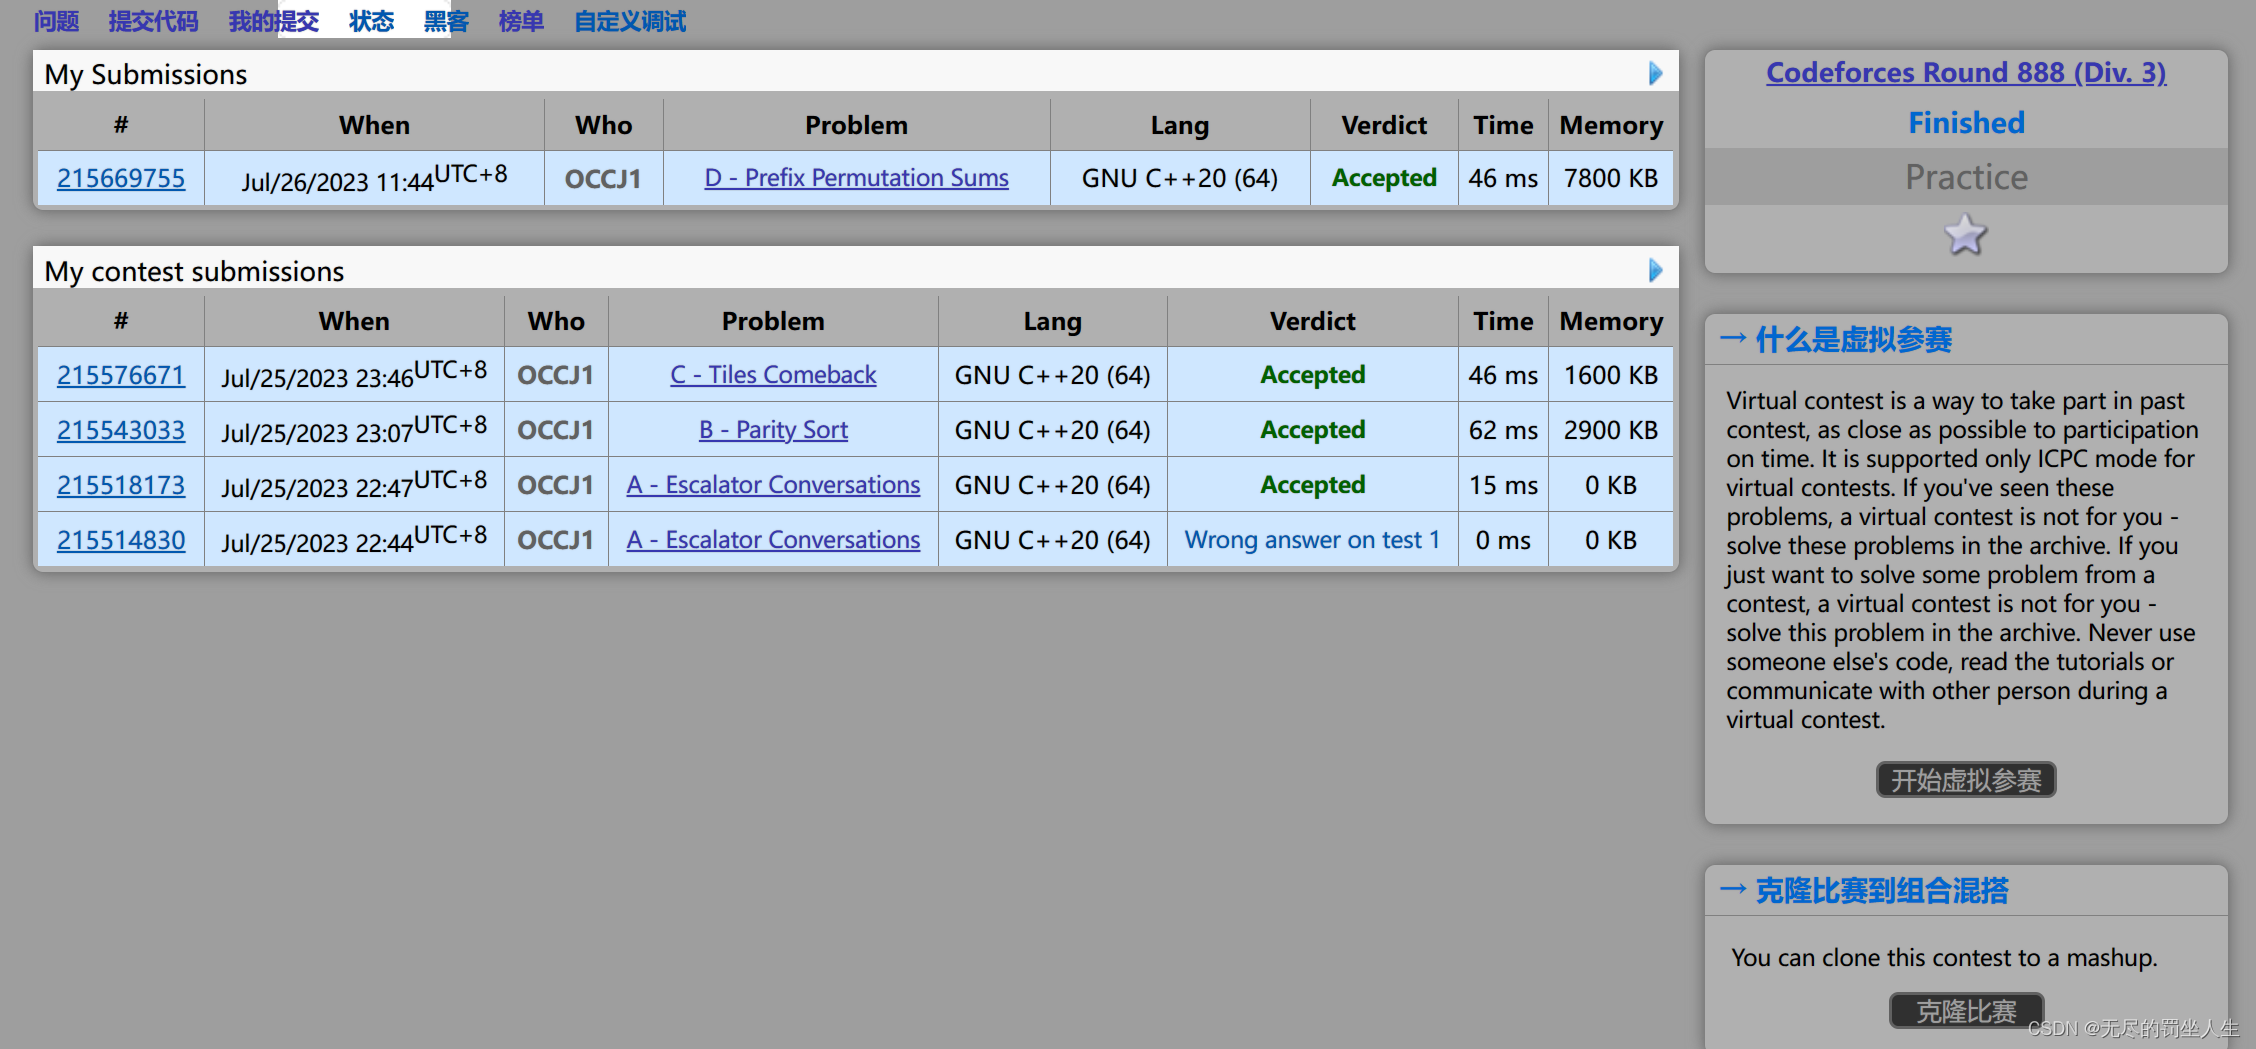Click the 开始虚拟参赛 button
This screenshot has height=1049, width=2256.
(x=1966, y=780)
